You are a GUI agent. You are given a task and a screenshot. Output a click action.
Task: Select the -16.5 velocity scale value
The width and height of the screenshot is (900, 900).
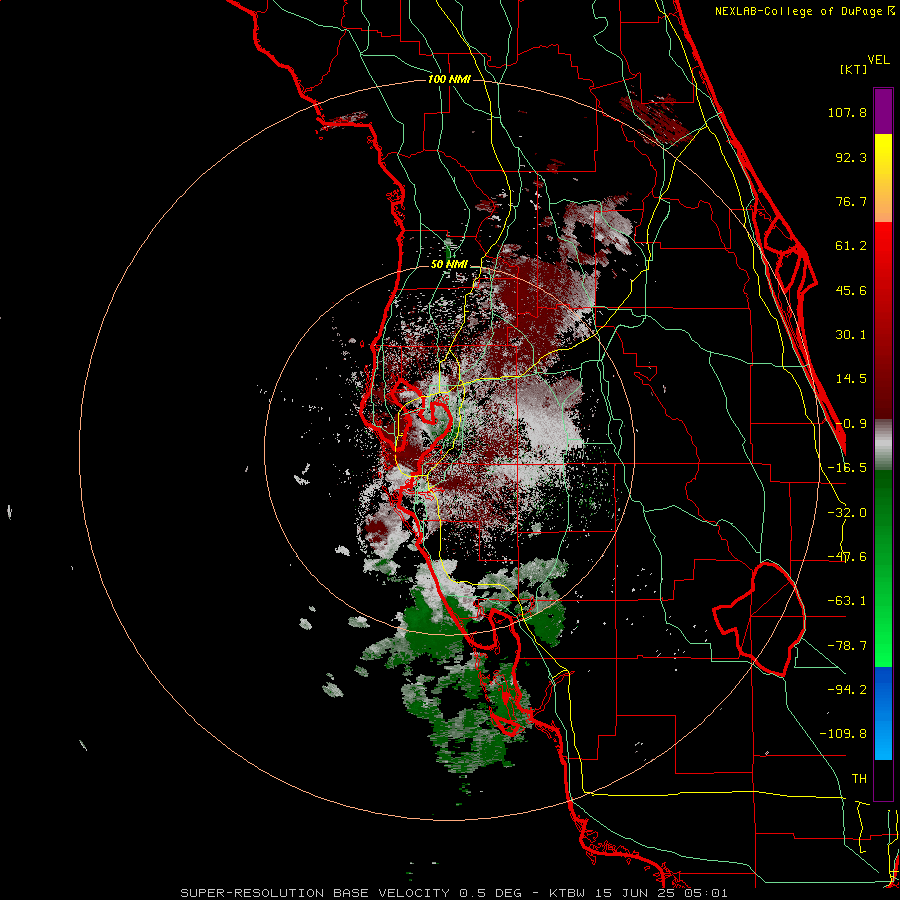[x=847, y=468]
